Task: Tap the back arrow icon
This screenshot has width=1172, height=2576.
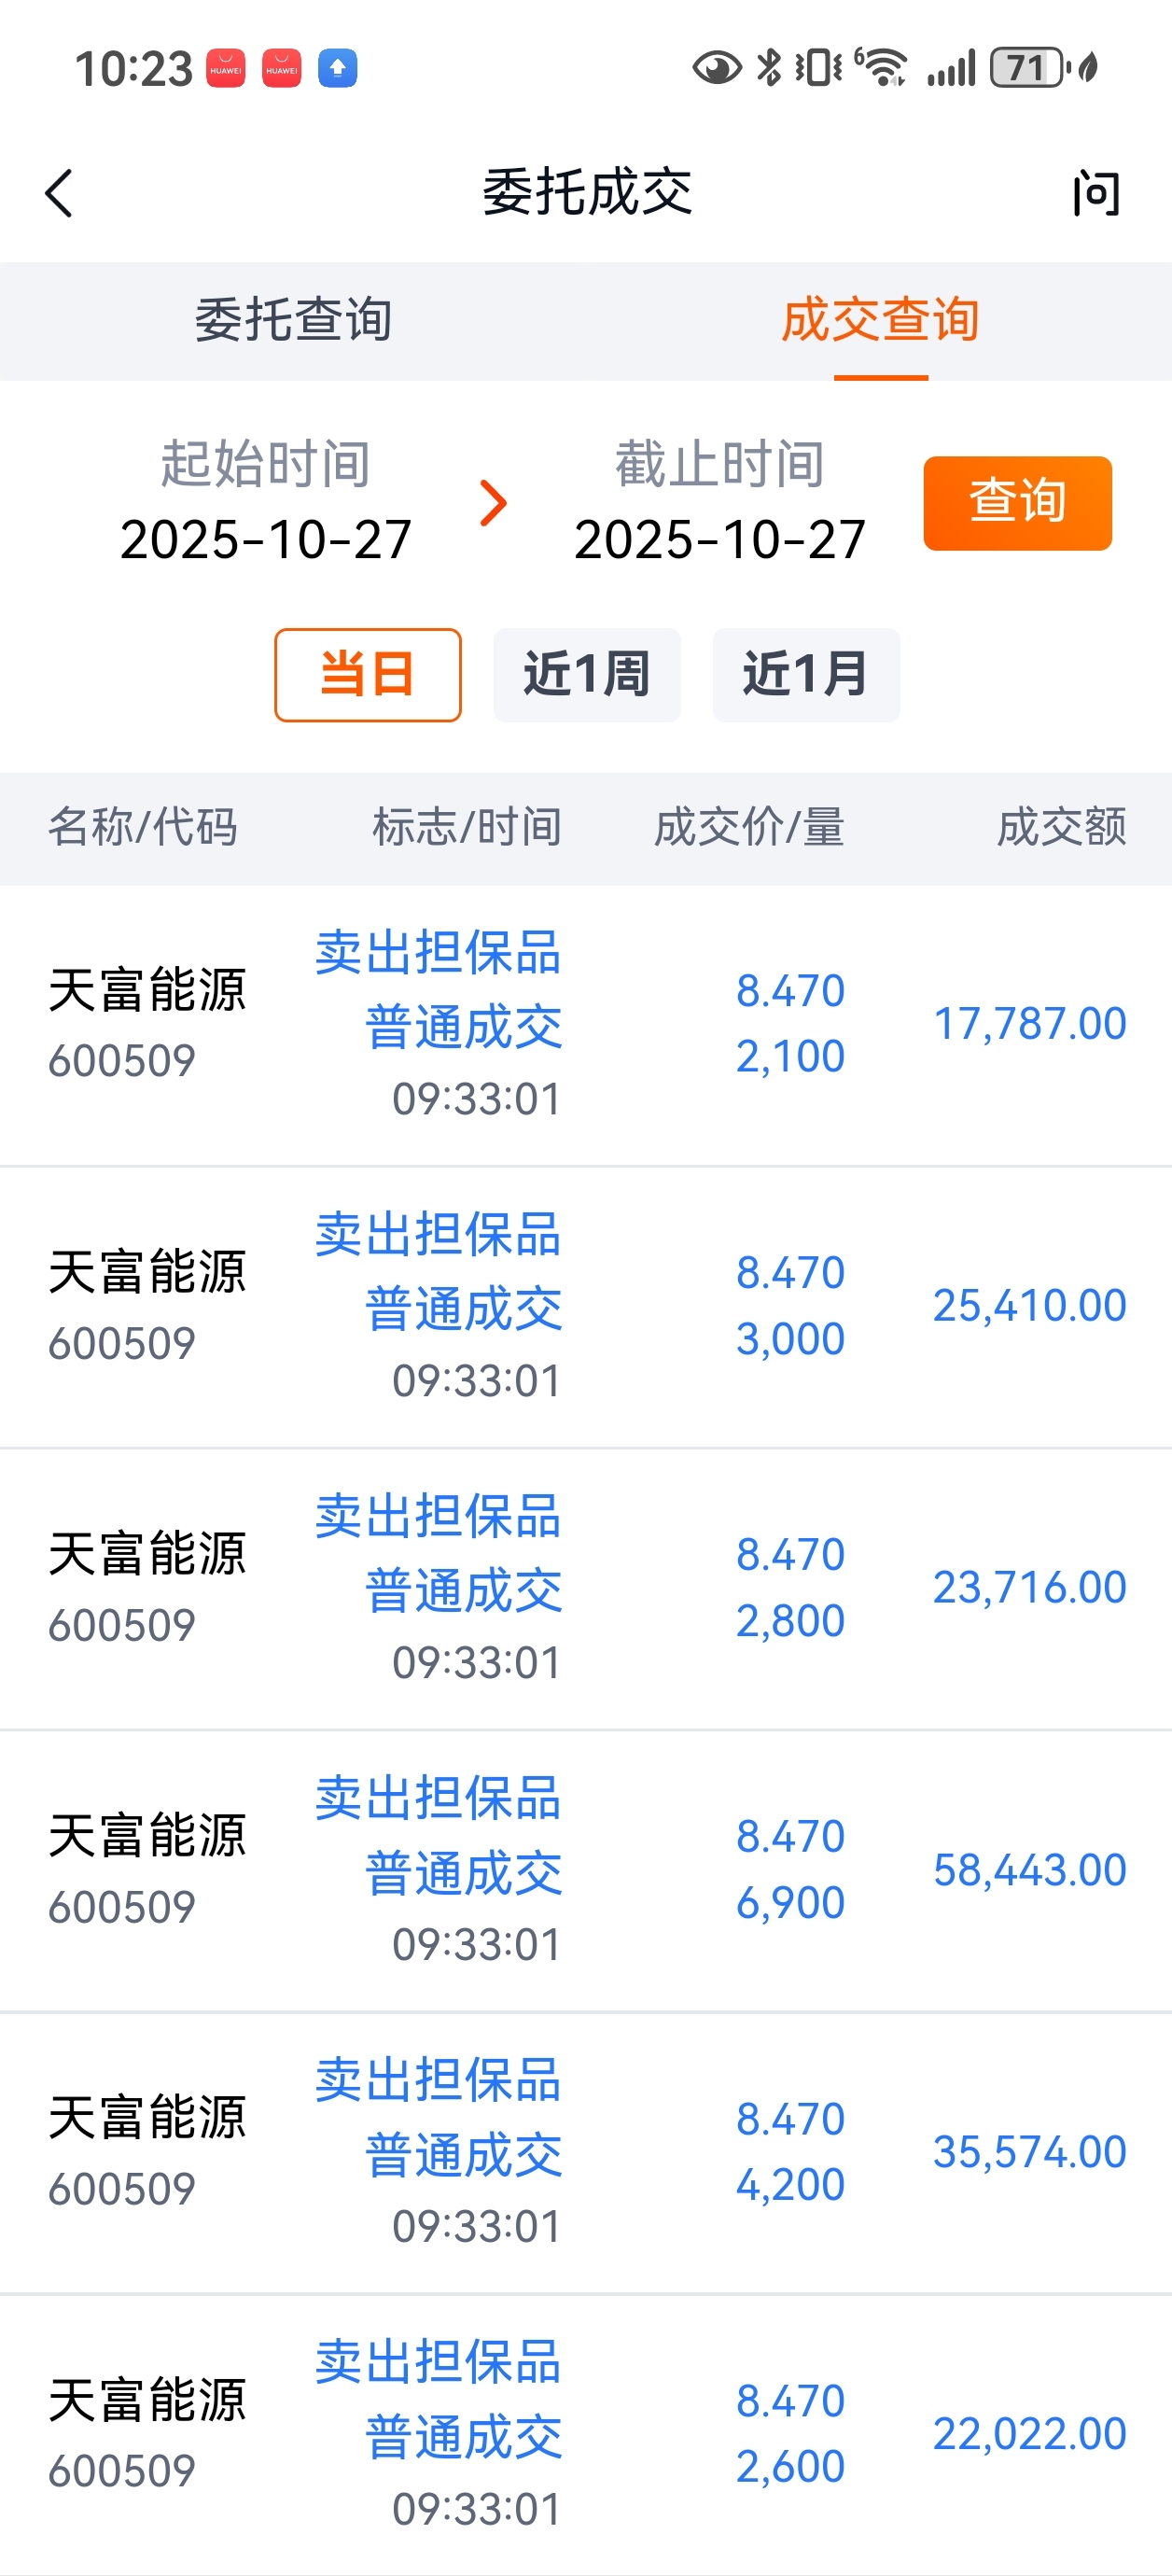Action: point(60,193)
